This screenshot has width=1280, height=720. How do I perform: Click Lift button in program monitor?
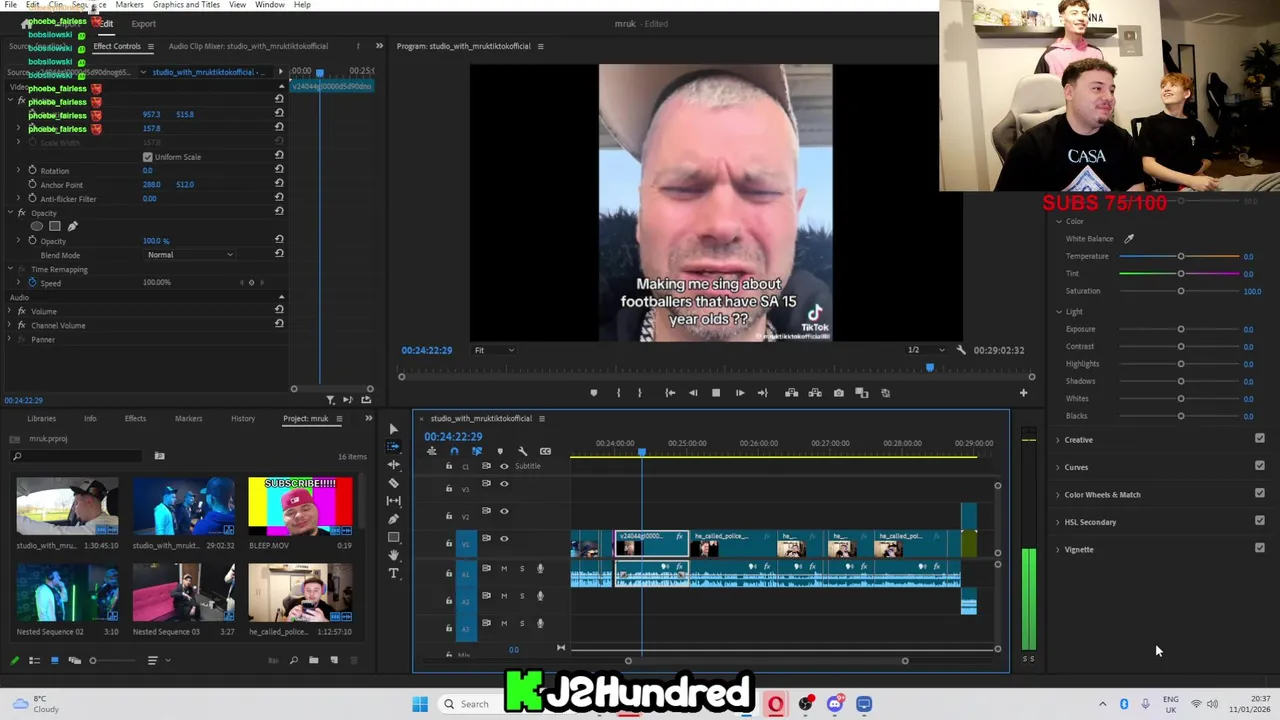click(x=791, y=393)
